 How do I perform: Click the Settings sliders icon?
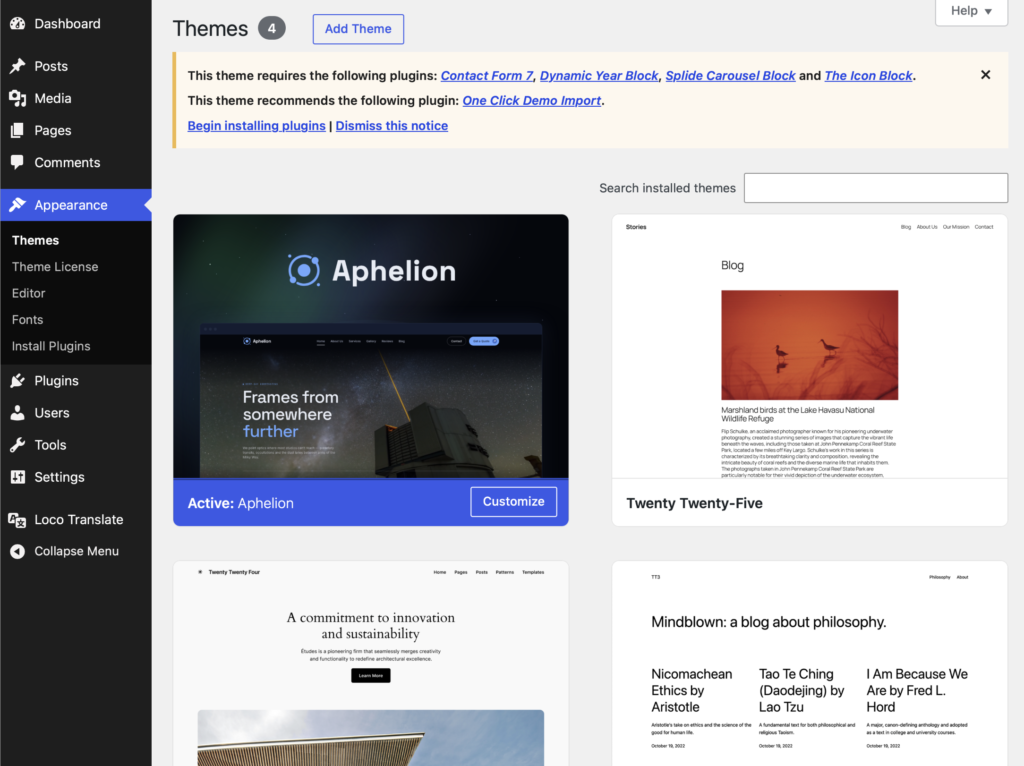(18, 477)
